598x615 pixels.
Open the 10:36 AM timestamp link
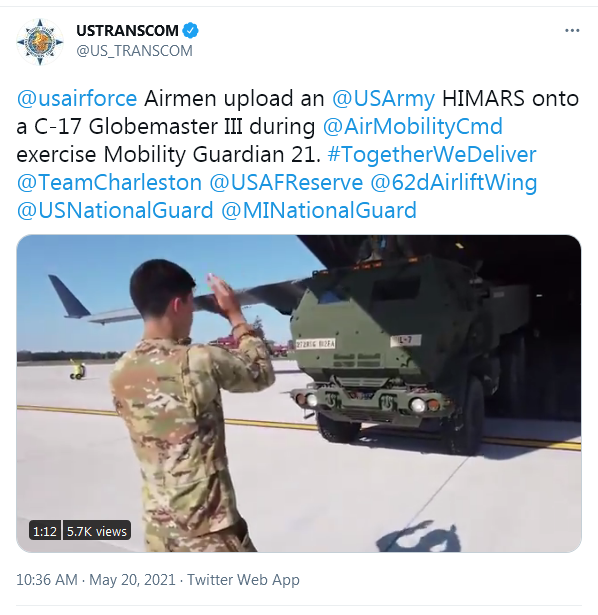coord(47,580)
